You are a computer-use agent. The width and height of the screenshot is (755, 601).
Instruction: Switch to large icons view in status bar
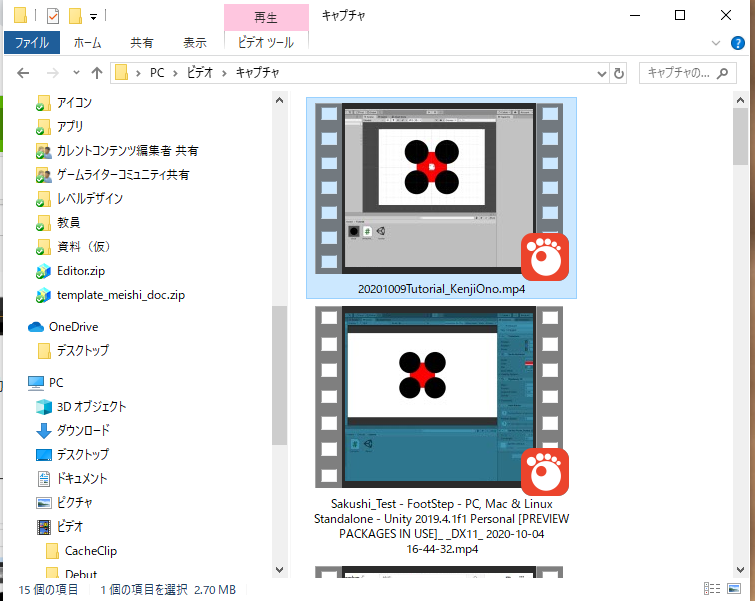[x=734, y=588]
